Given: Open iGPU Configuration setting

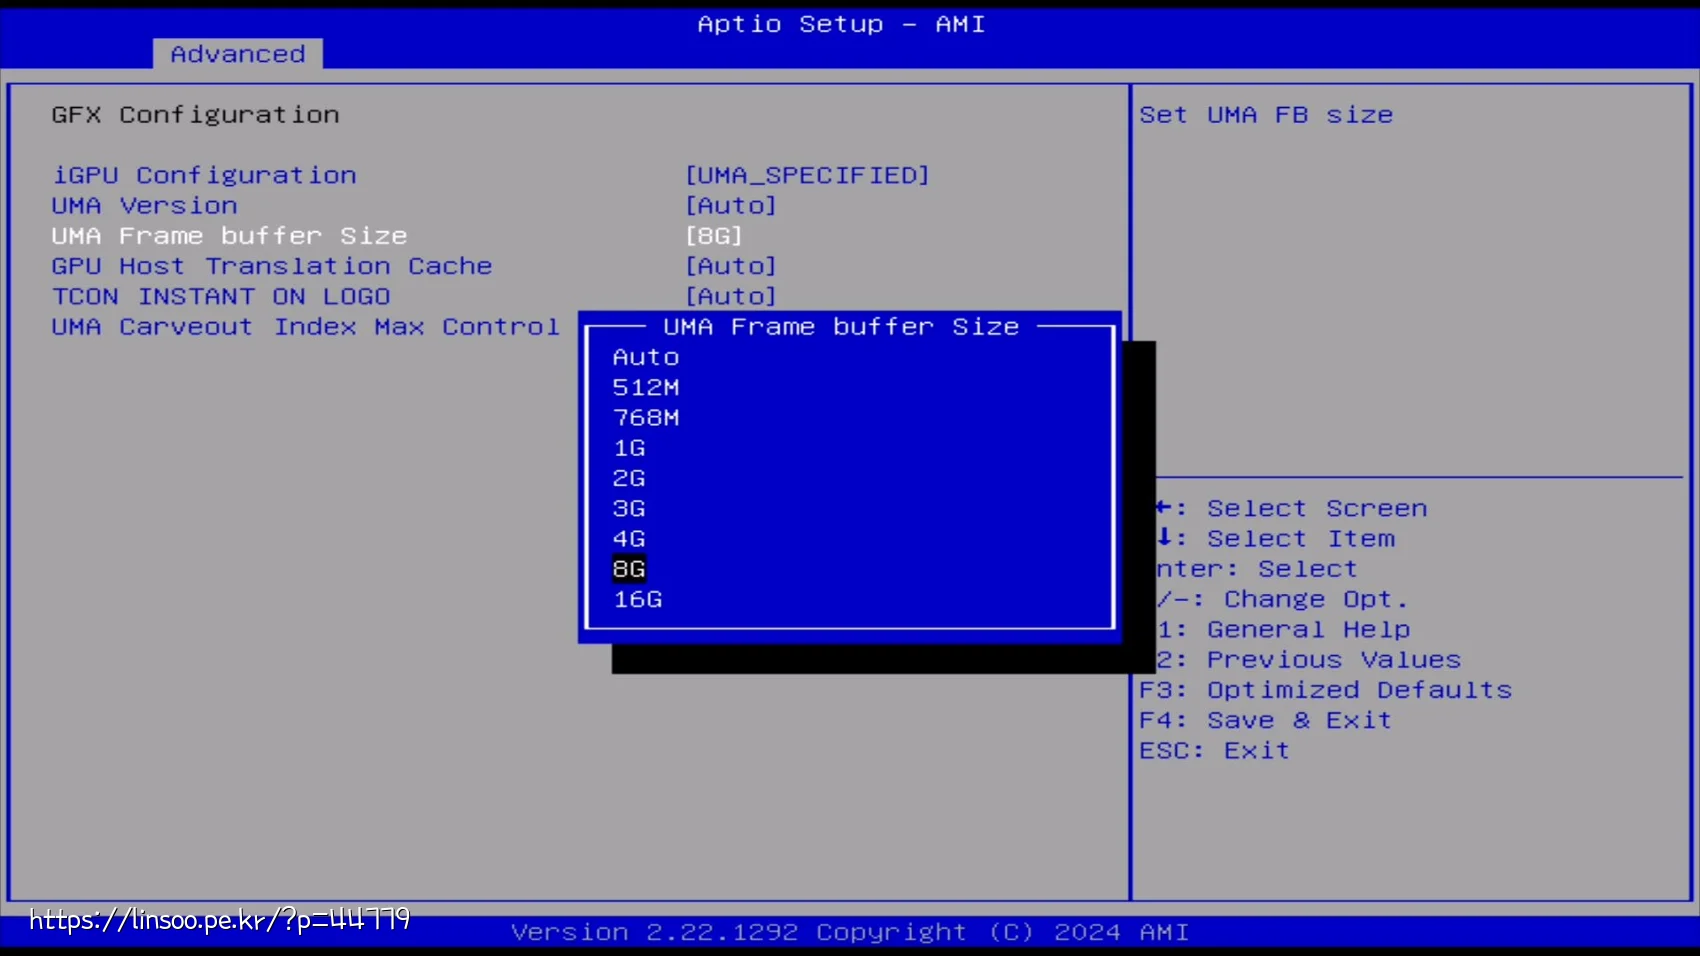Looking at the screenshot, I should point(204,175).
